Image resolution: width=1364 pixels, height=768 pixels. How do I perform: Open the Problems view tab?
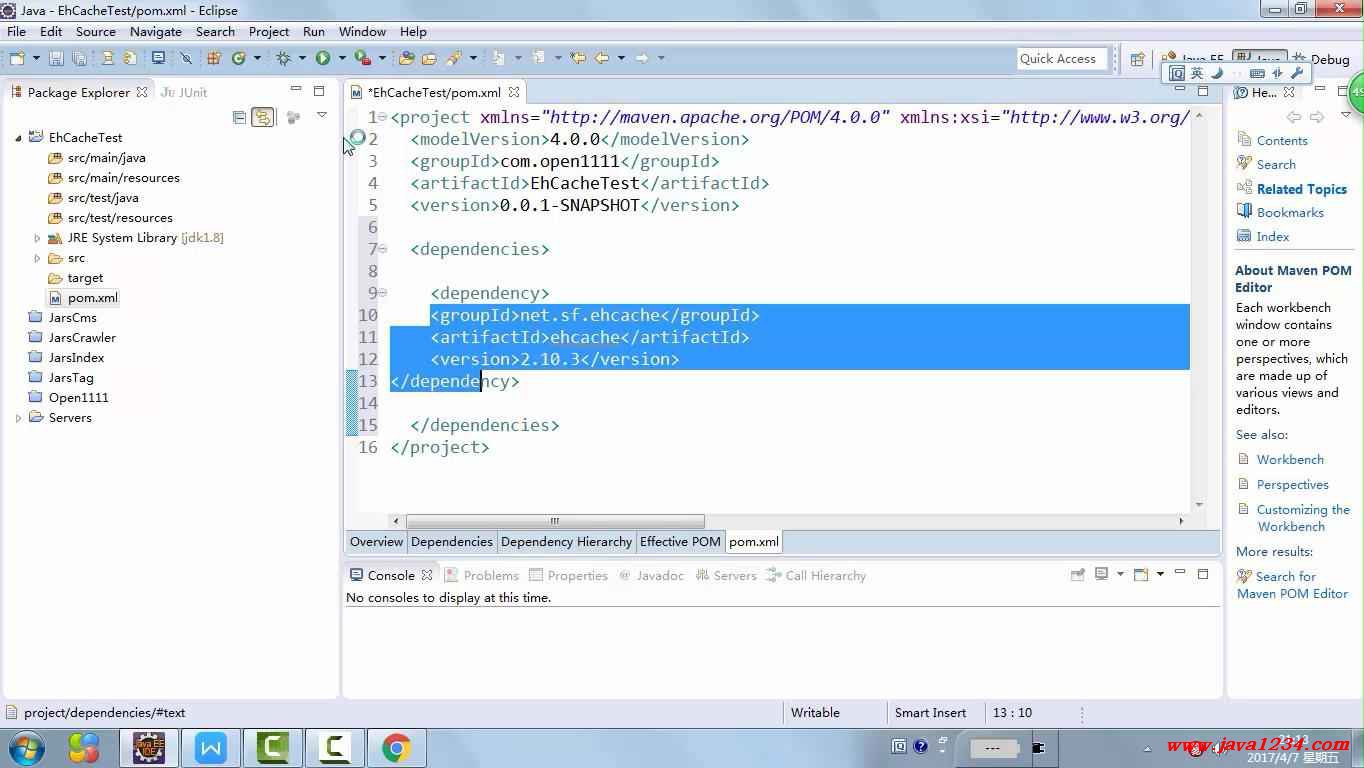coord(481,575)
